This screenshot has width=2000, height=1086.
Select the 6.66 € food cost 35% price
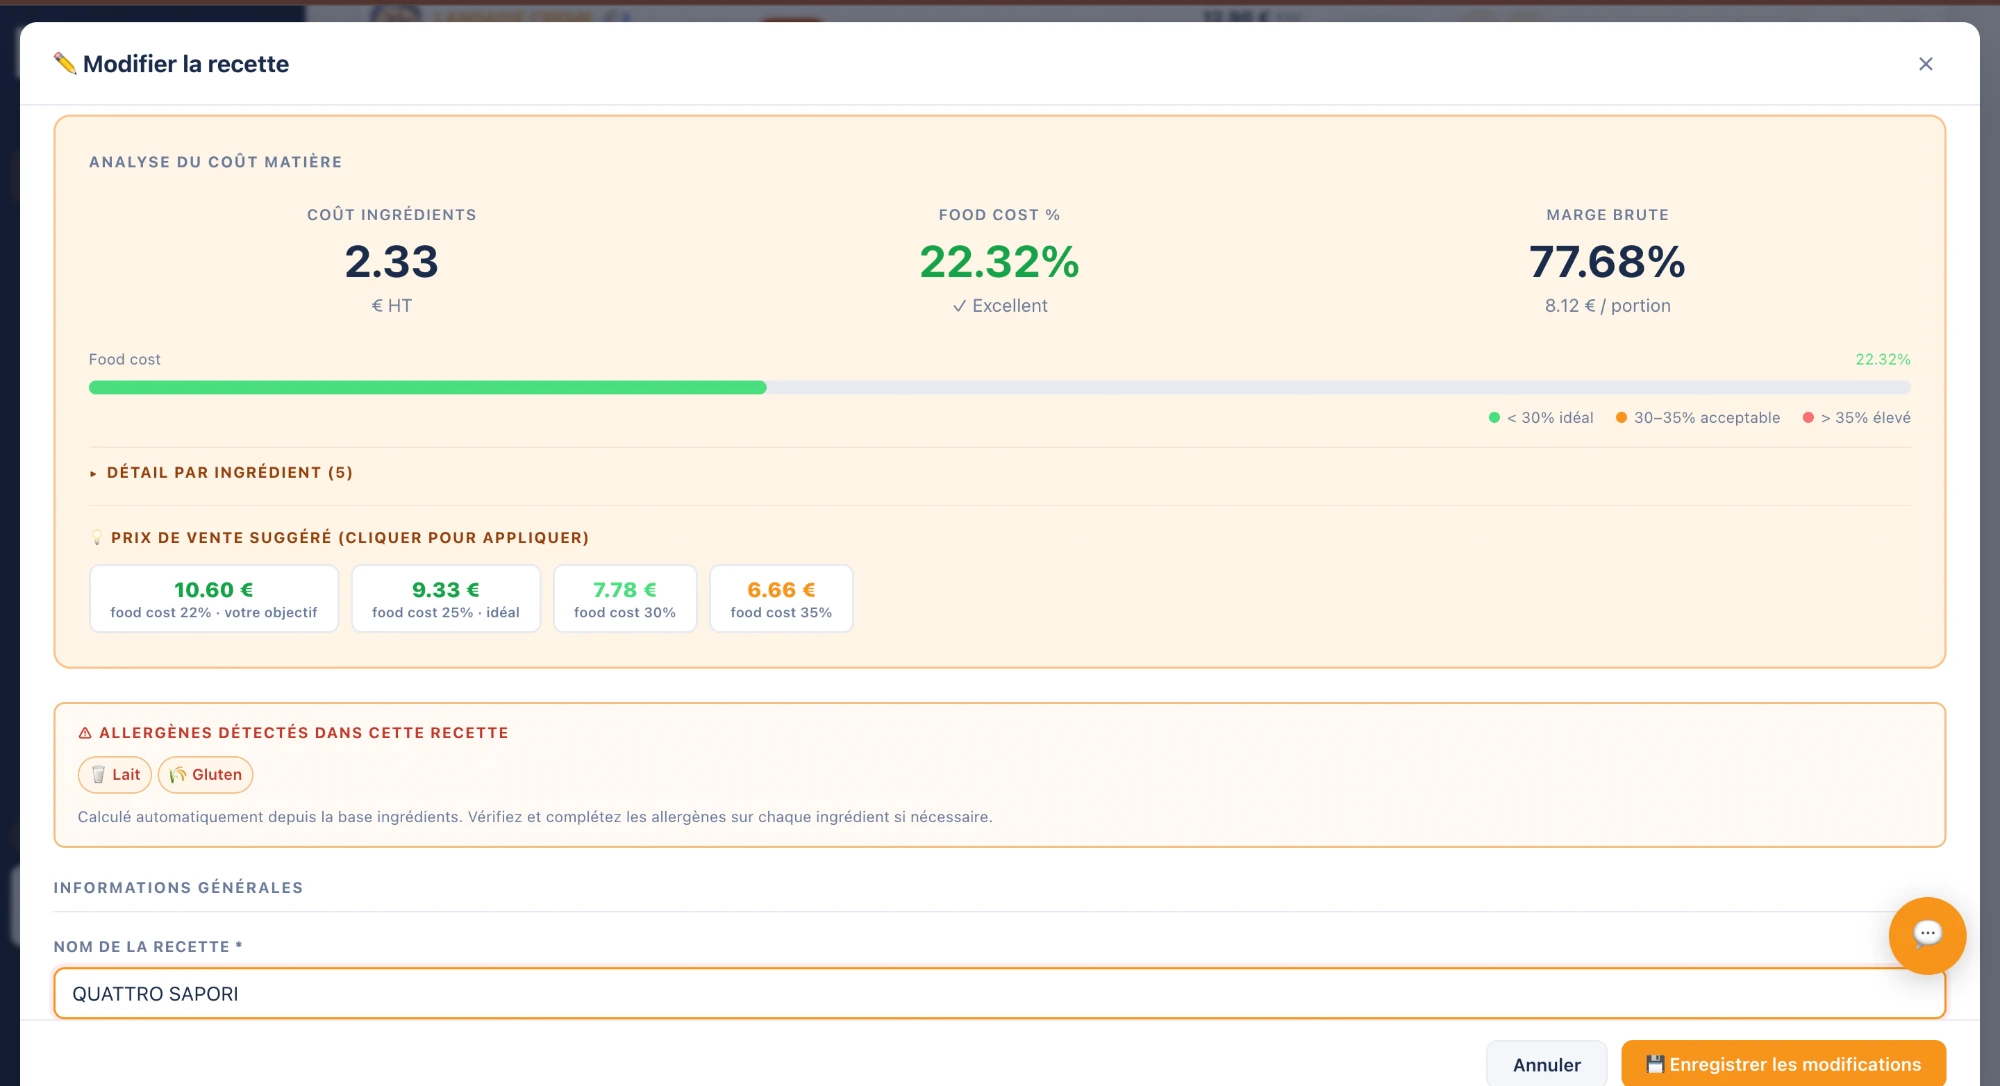tap(781, 599)
